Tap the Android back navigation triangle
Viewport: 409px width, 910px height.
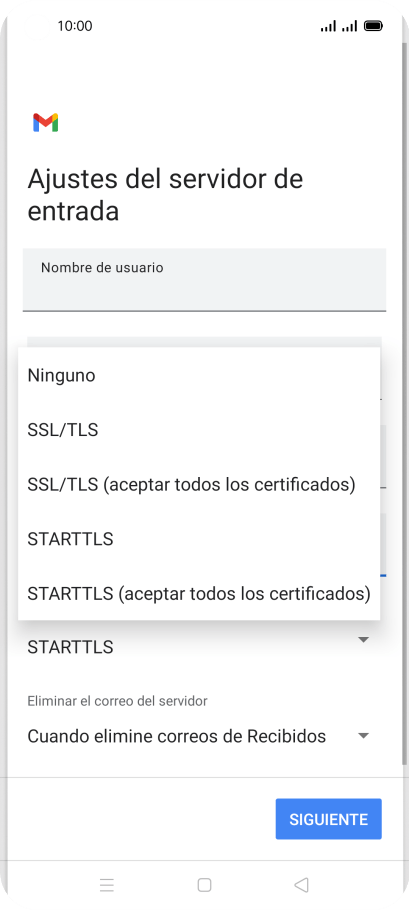[301, 884]
